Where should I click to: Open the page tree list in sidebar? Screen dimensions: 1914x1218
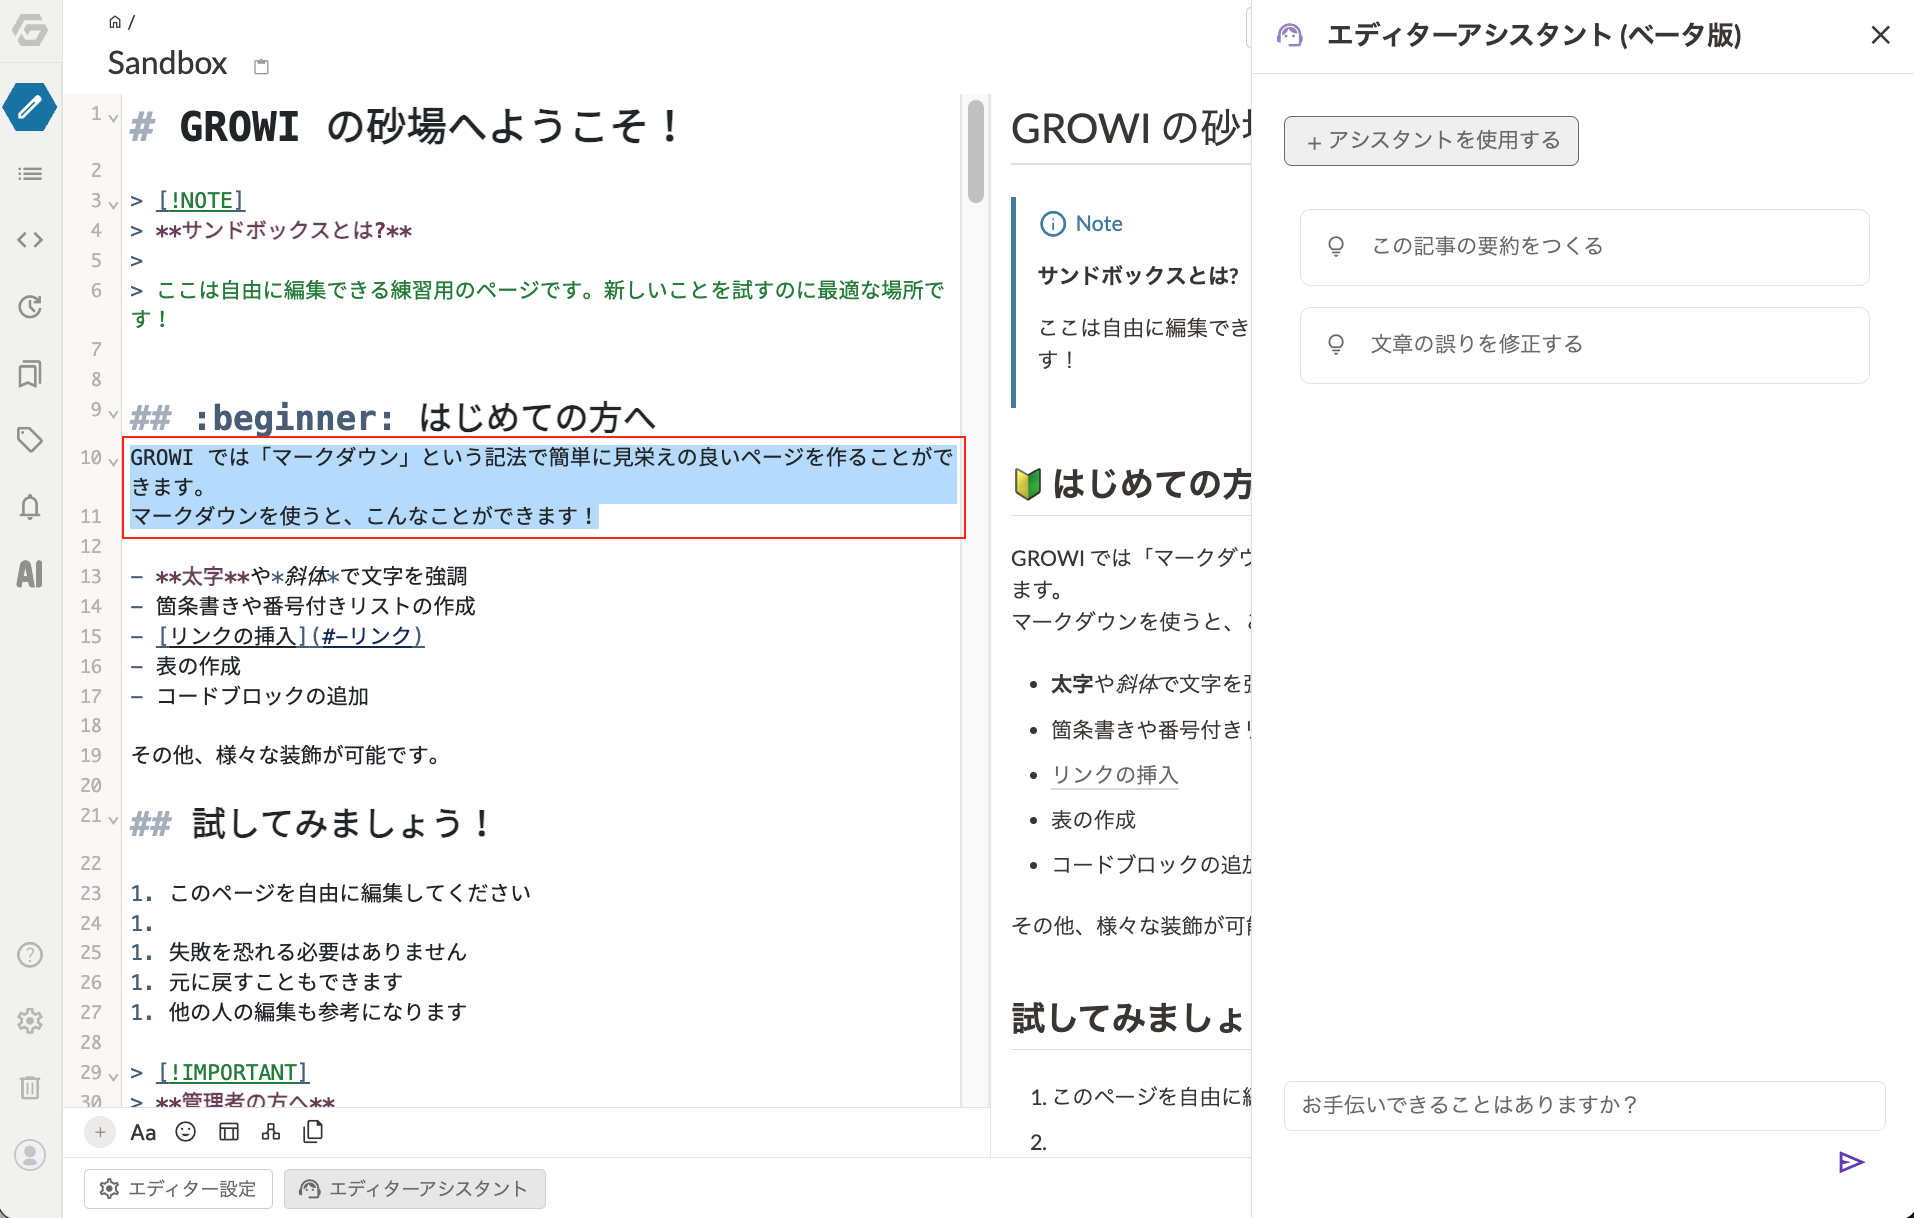coord(30,174)
